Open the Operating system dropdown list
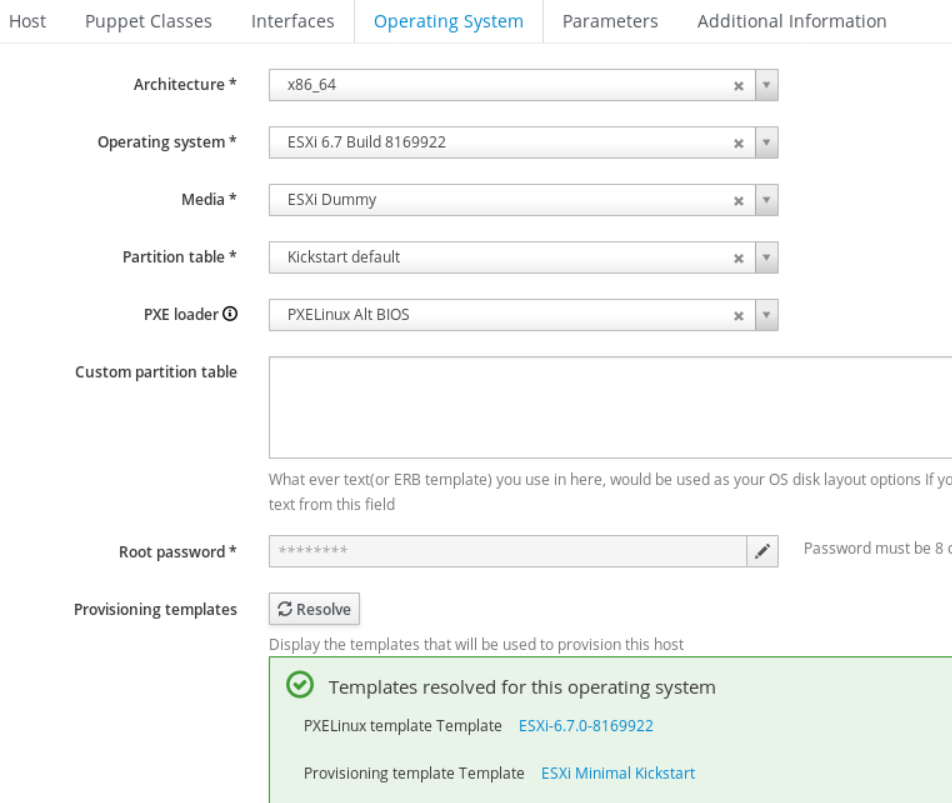Screen dimensions: 952x803 tap(766, 143)
